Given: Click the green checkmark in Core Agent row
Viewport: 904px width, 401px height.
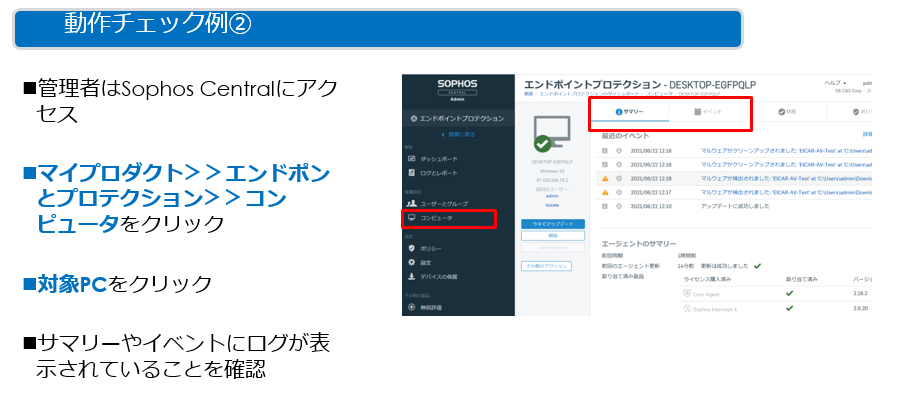Looking at the screenshot, I should [789, 294].
